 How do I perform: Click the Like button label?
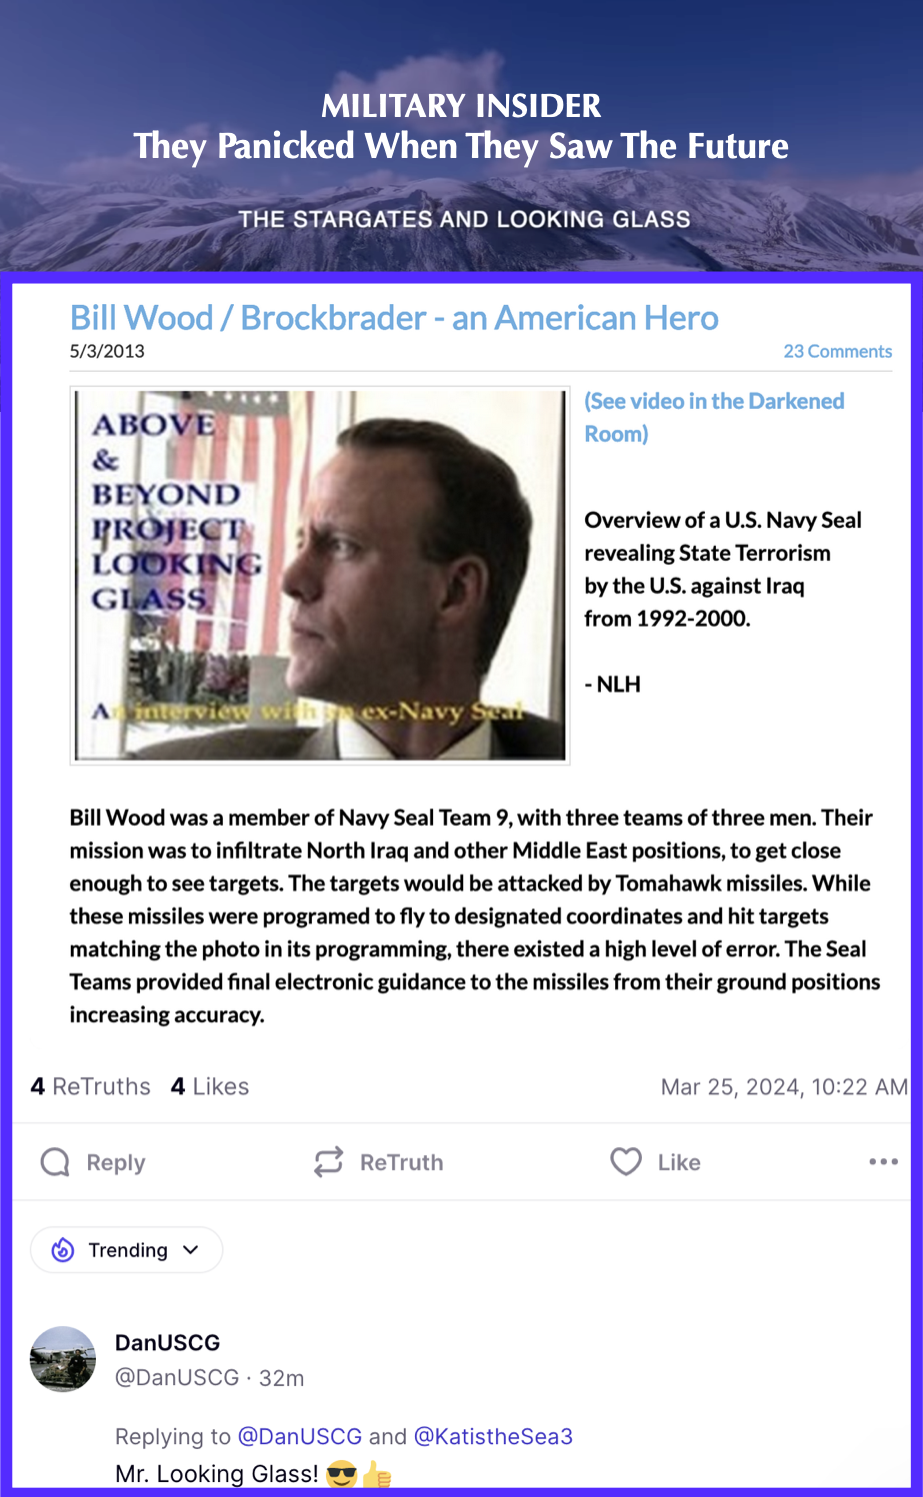(679, 1163)
